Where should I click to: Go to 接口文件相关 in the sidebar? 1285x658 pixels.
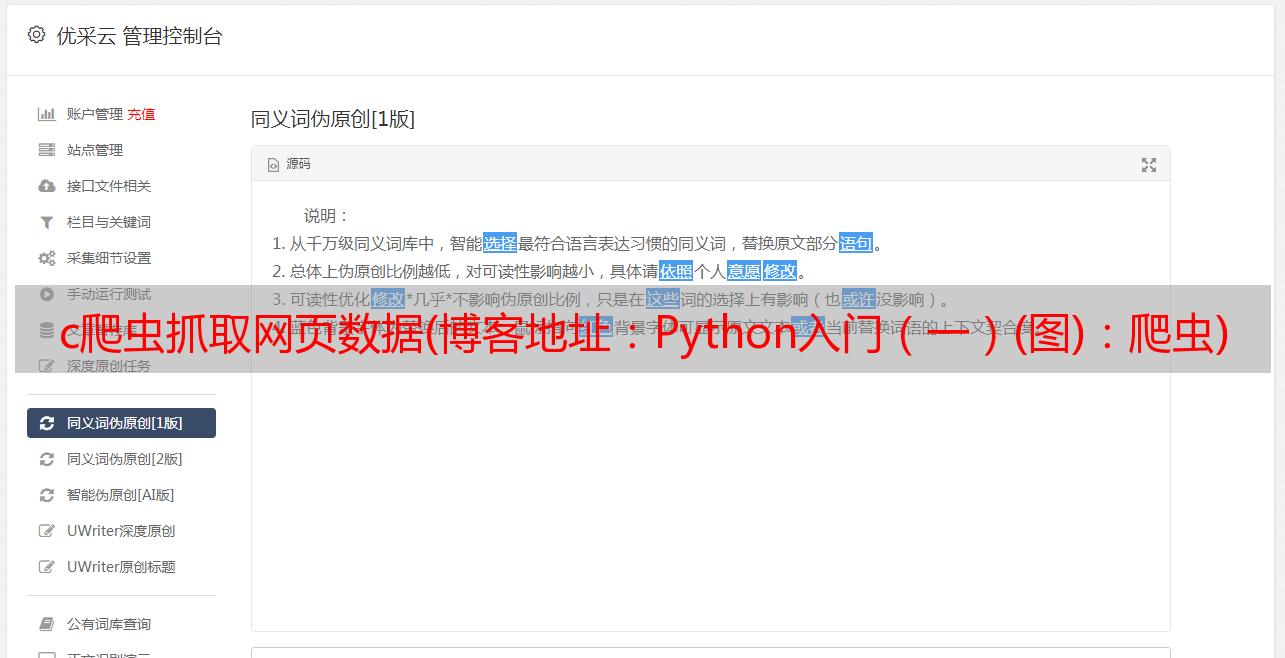click(x=109, y=186)
